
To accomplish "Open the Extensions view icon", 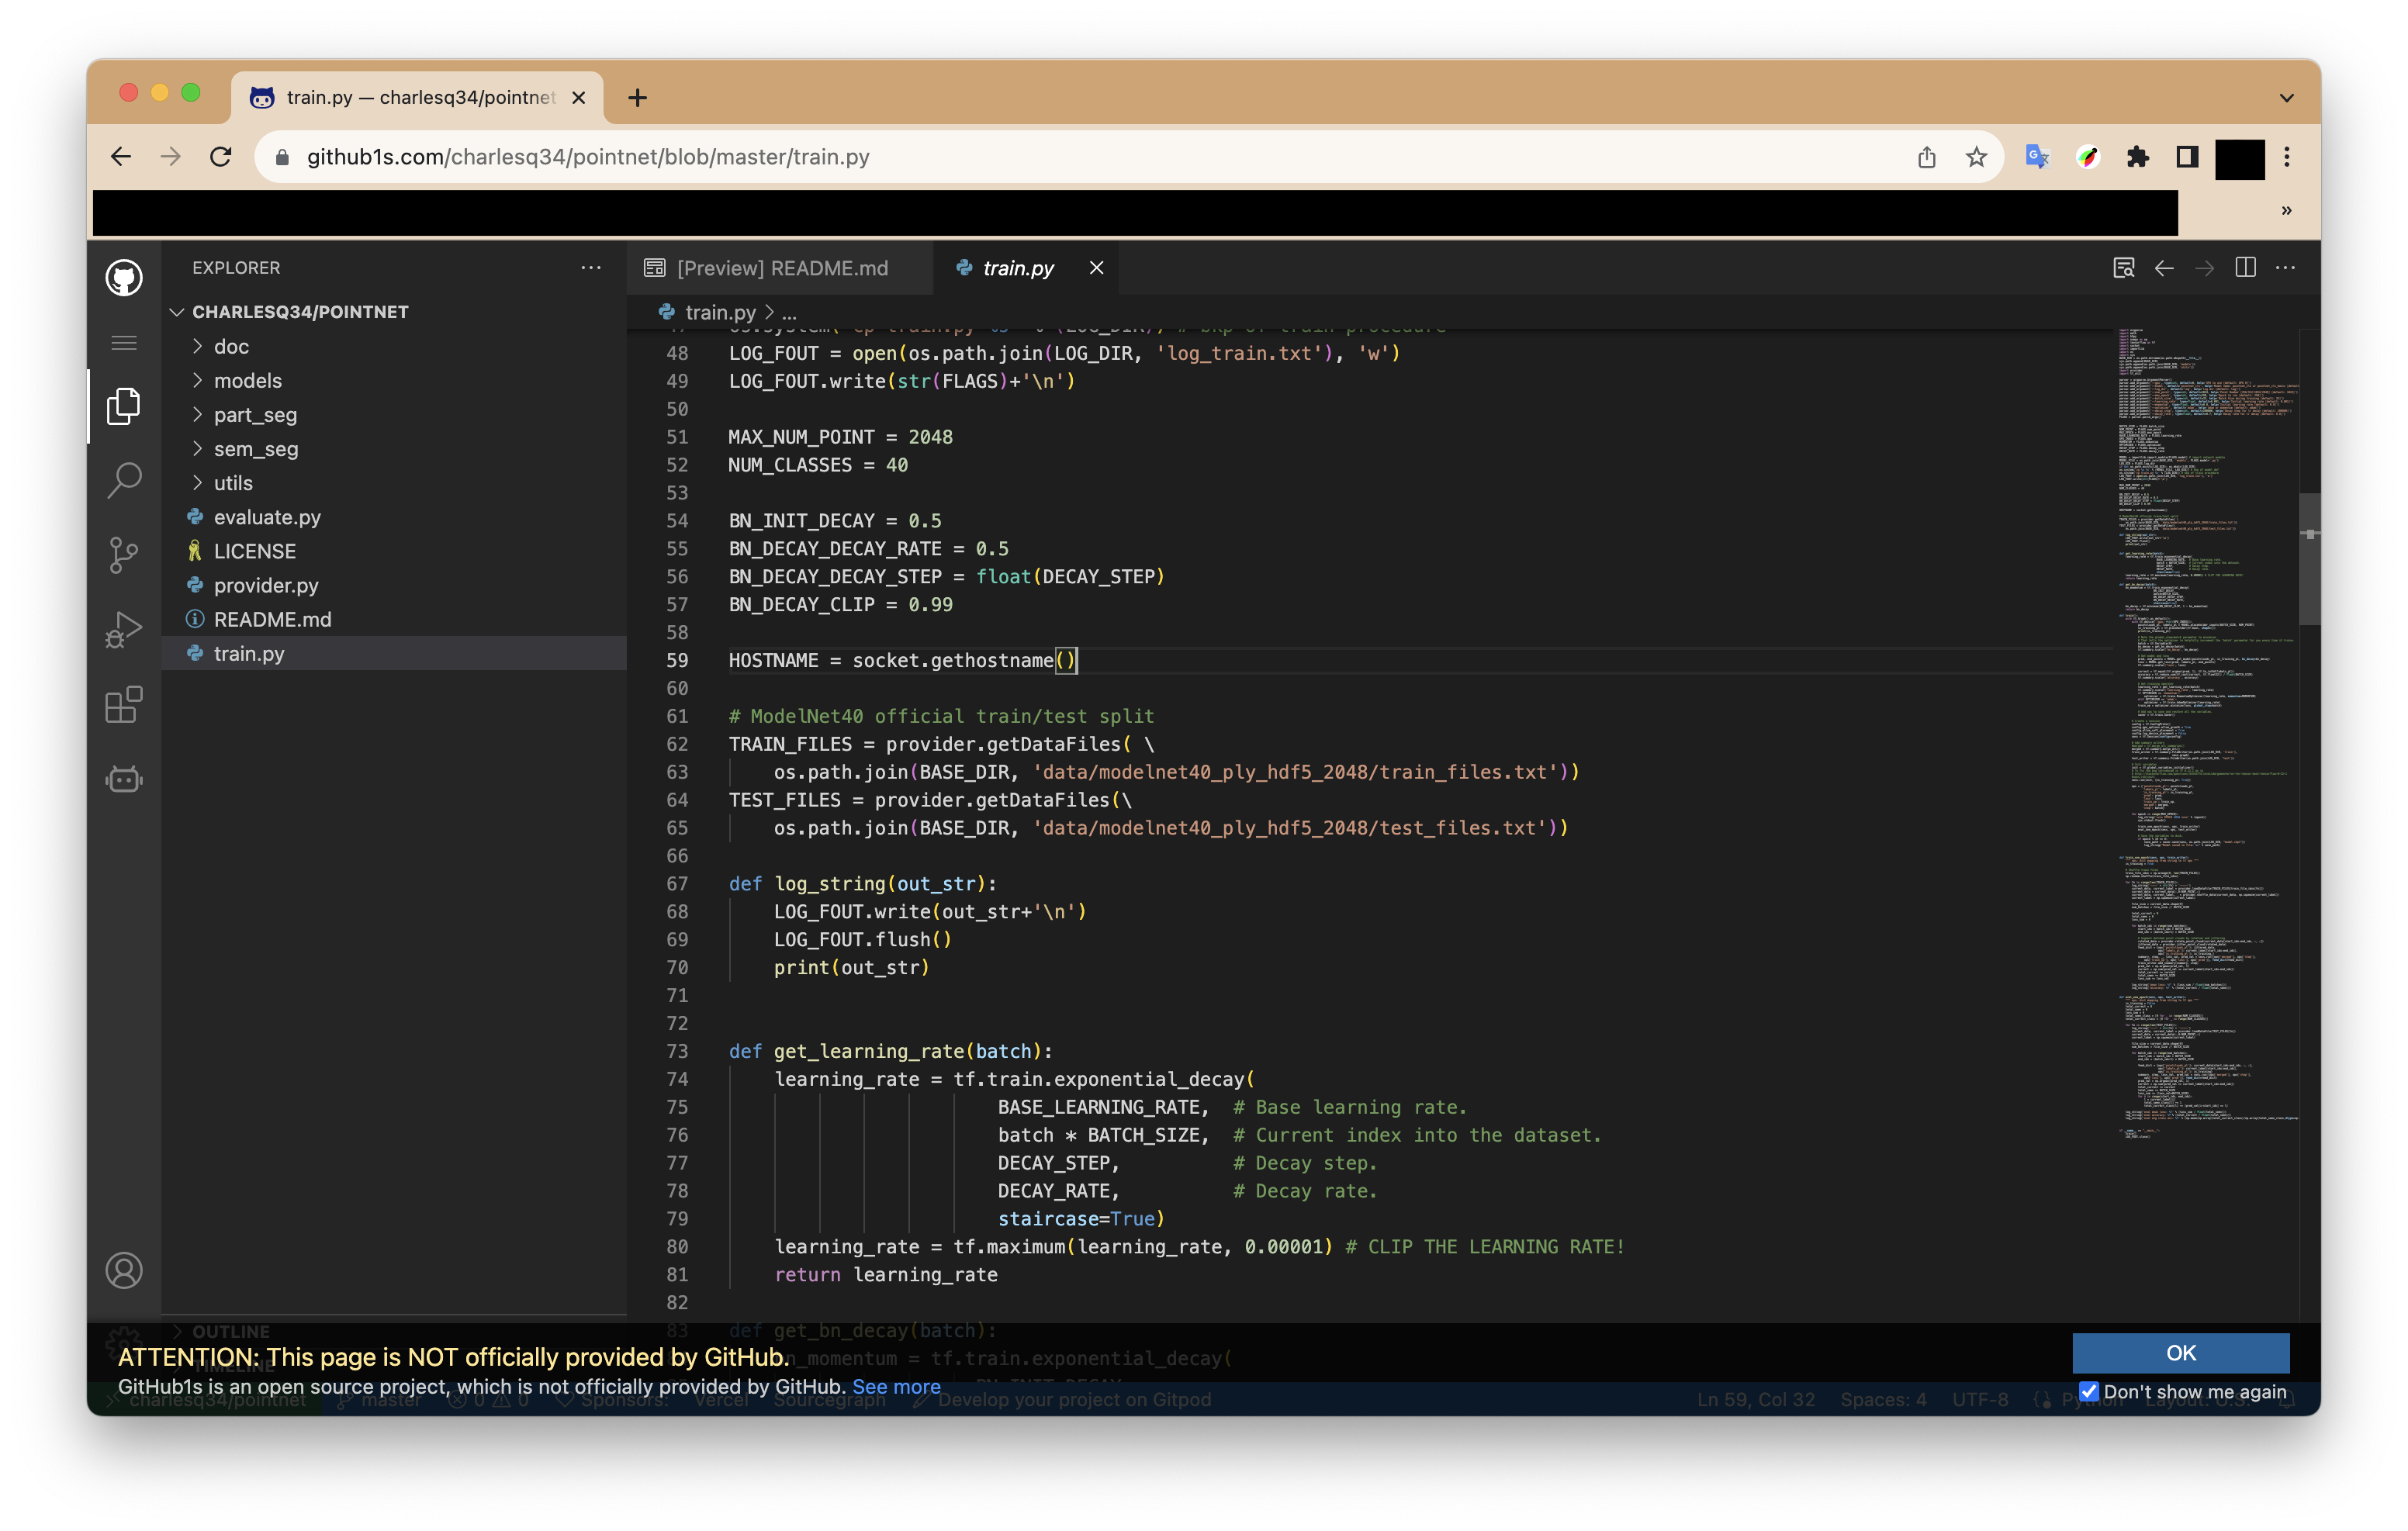I will pos(124,705).
